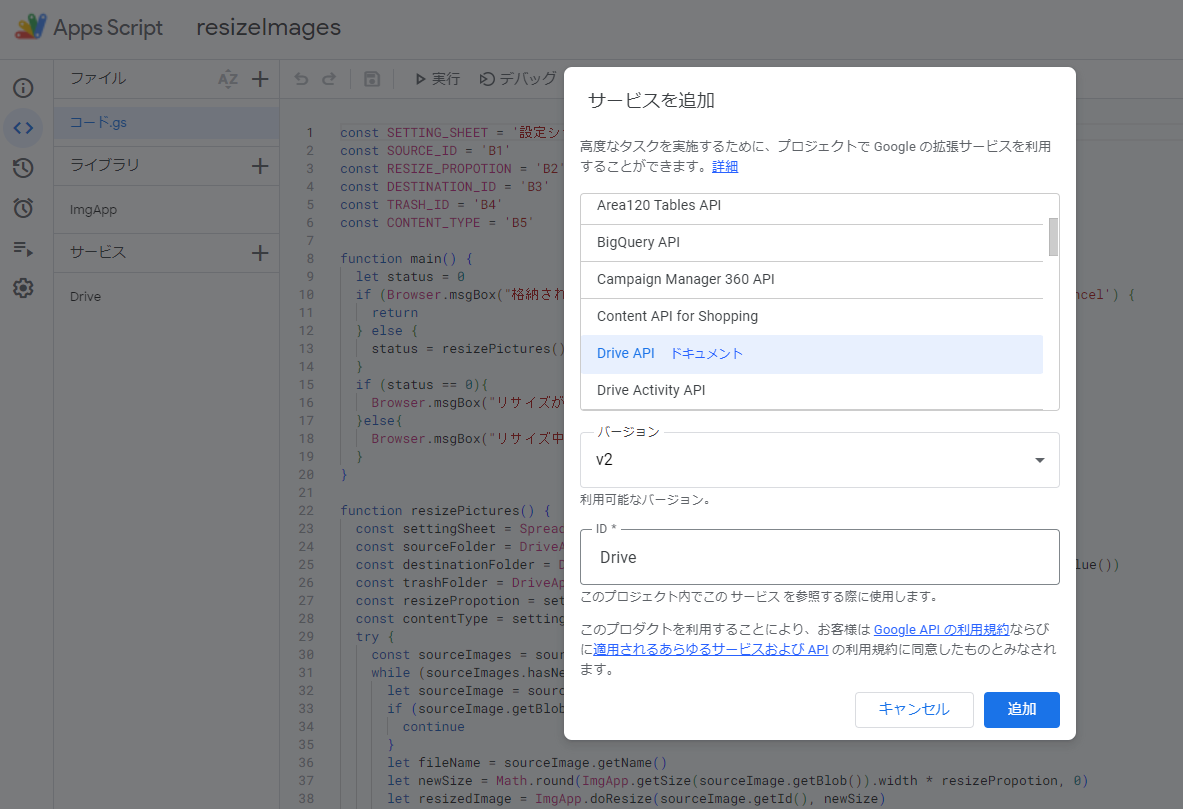Click the 追加 button
The height and width of the screenshot is (809, 1183).
tap(1022, 709)
